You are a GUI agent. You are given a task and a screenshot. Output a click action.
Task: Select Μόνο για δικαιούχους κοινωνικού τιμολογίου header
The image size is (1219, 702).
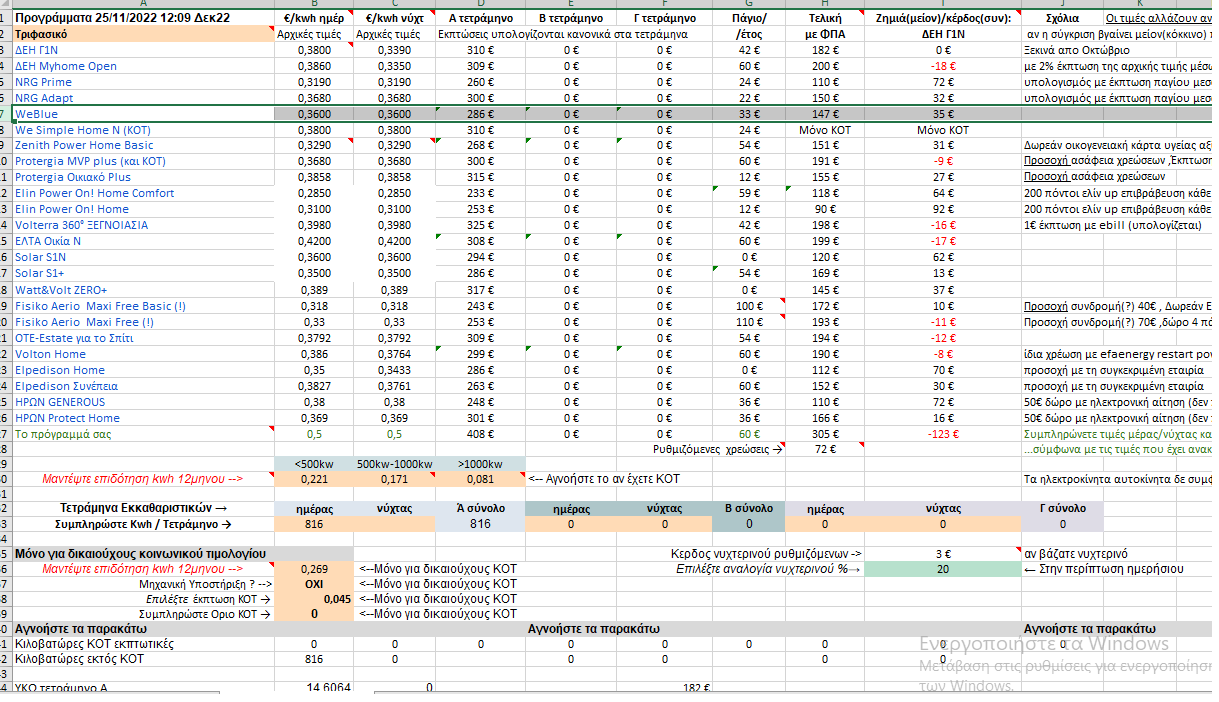coord(144,553)
